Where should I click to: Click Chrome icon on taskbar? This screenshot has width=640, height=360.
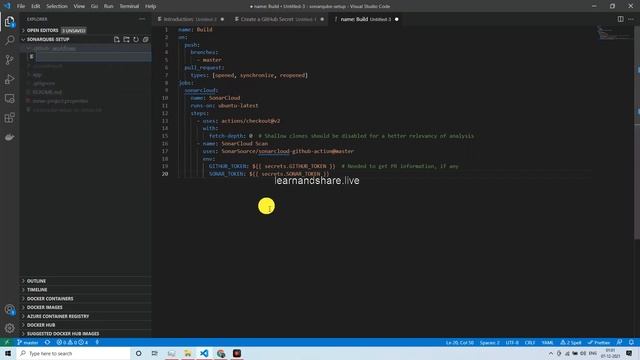point(221,353)
